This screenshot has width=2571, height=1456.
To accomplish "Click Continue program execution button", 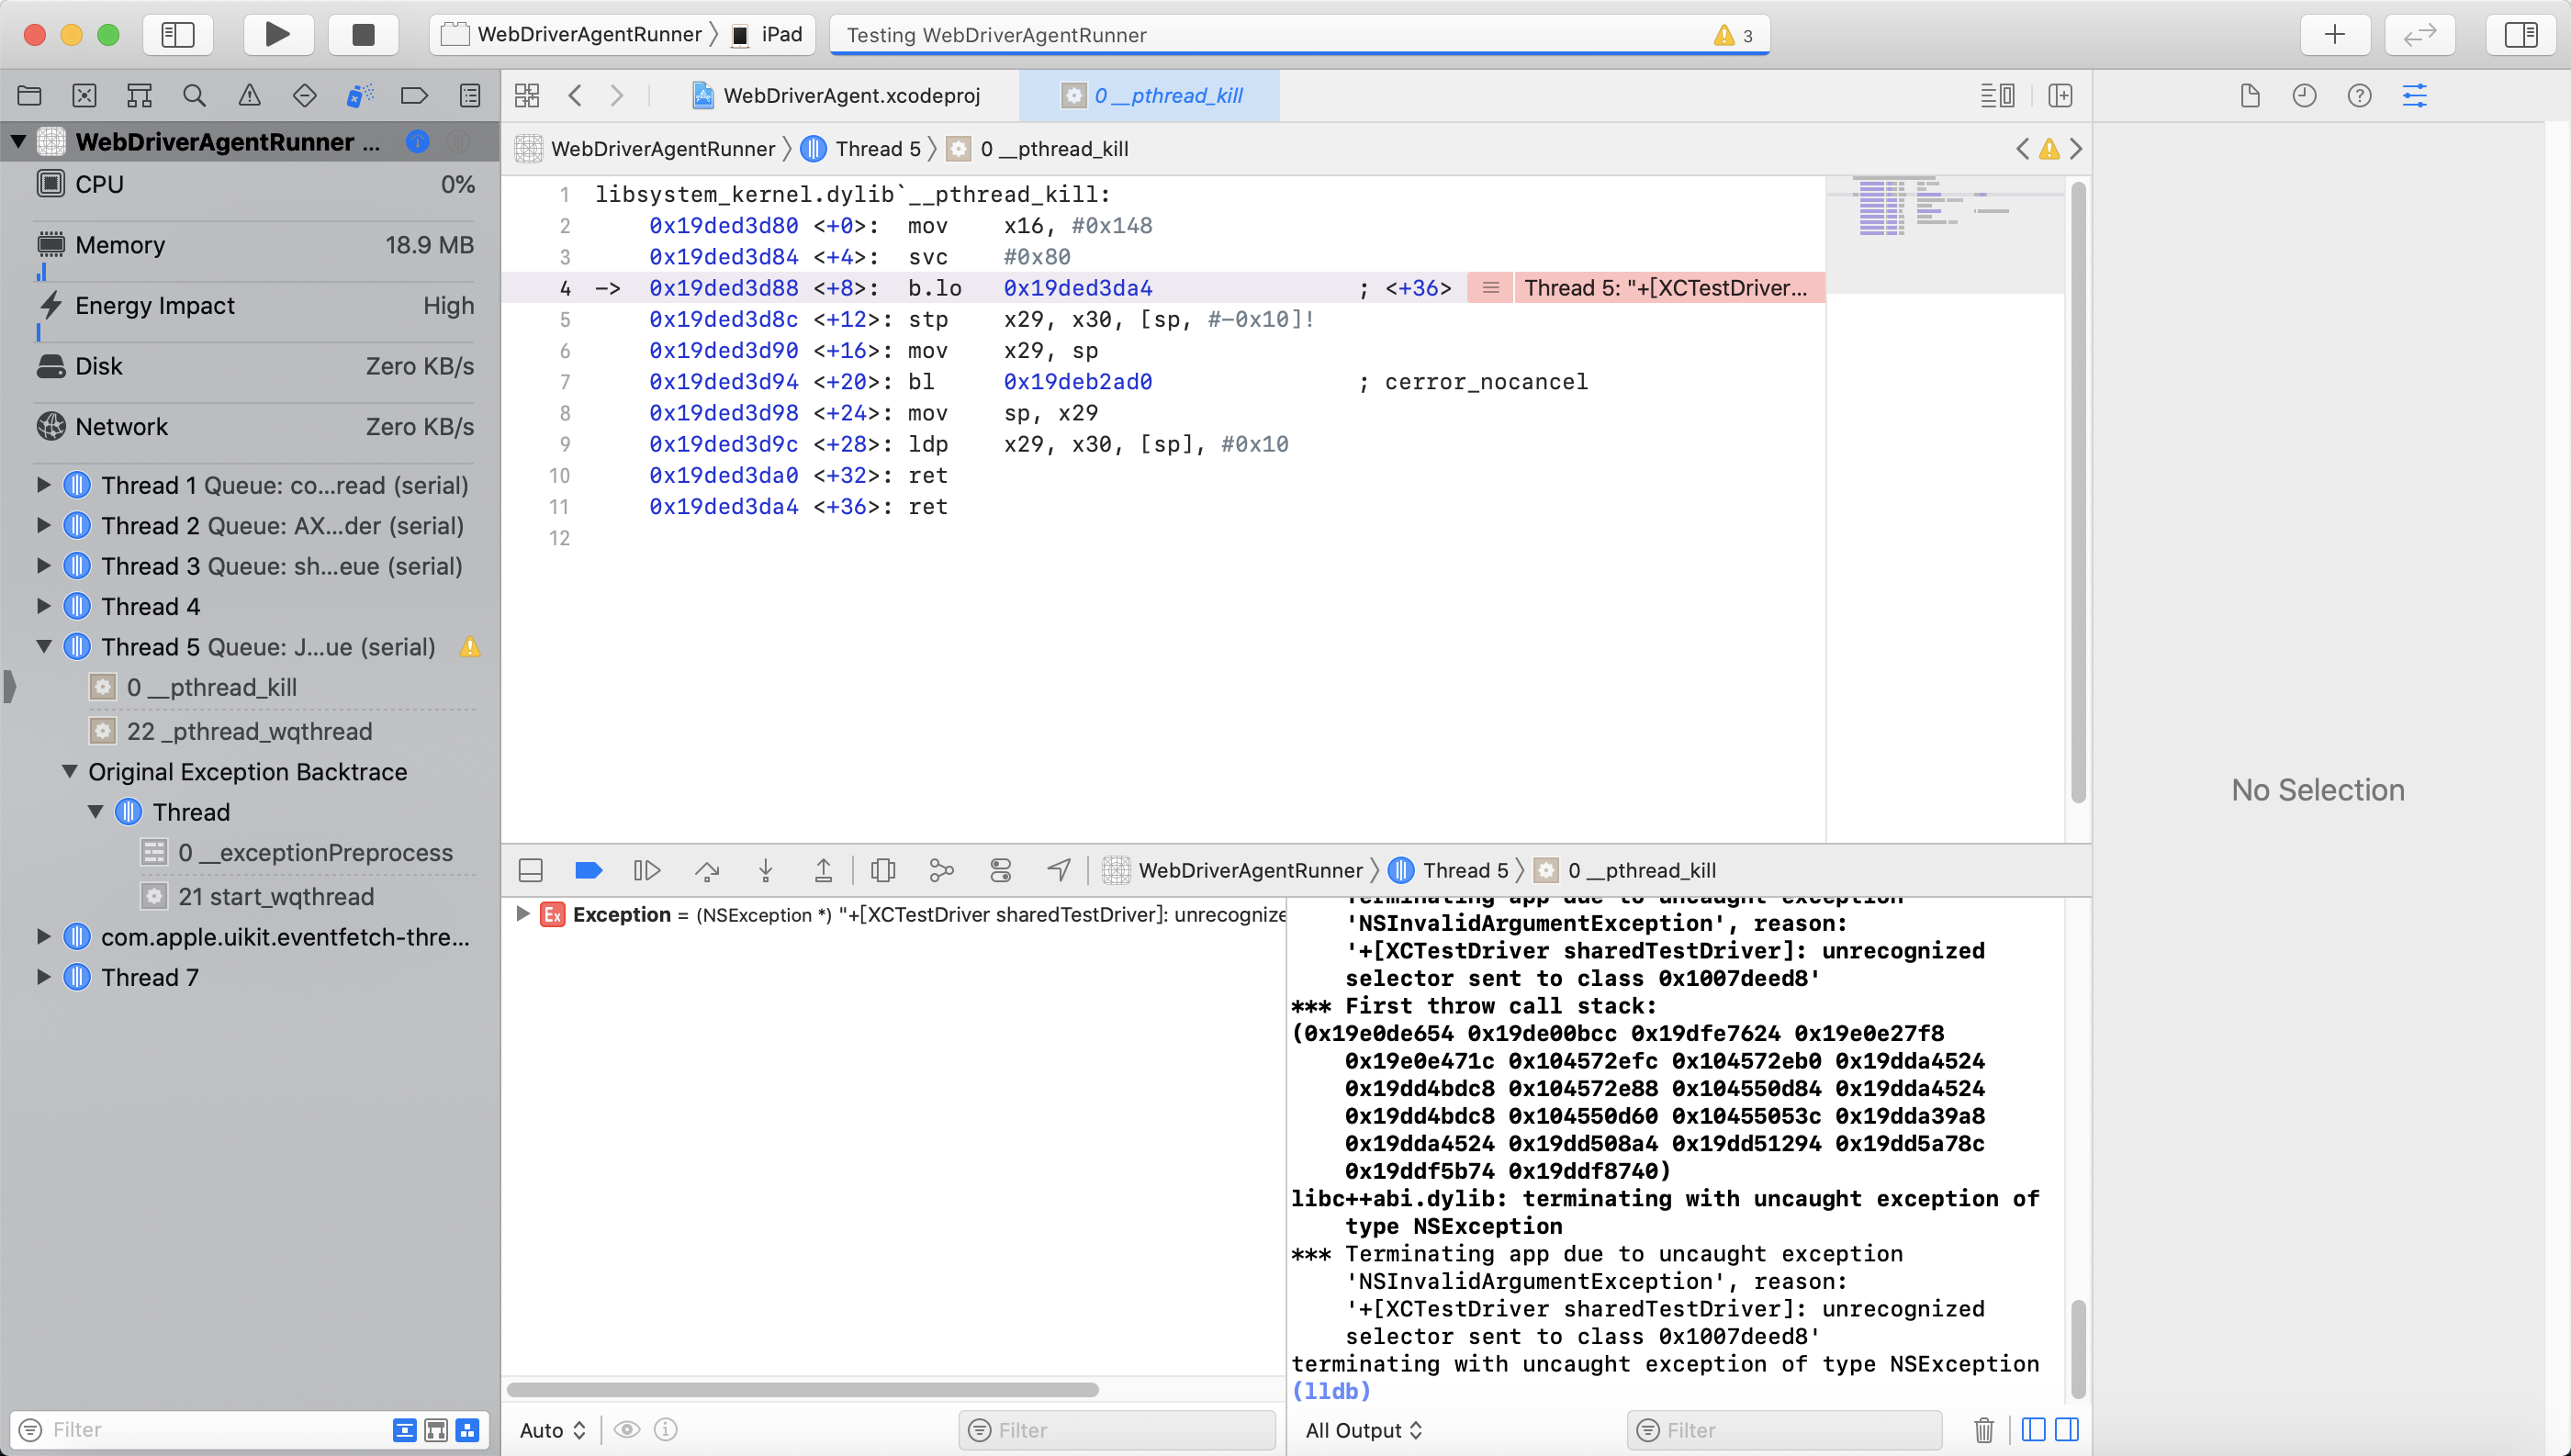I will [647, 871].
